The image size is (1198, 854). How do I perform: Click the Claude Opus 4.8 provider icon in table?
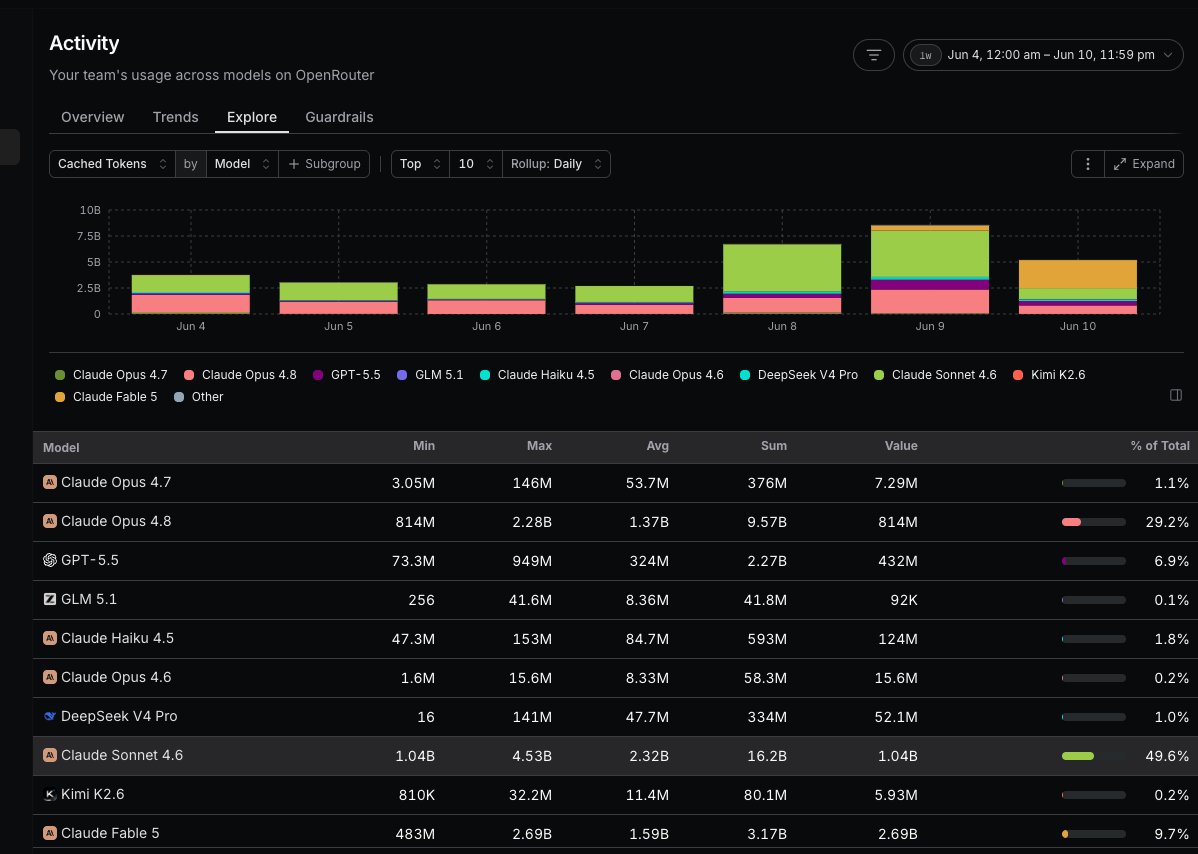[x=50, y=521]
